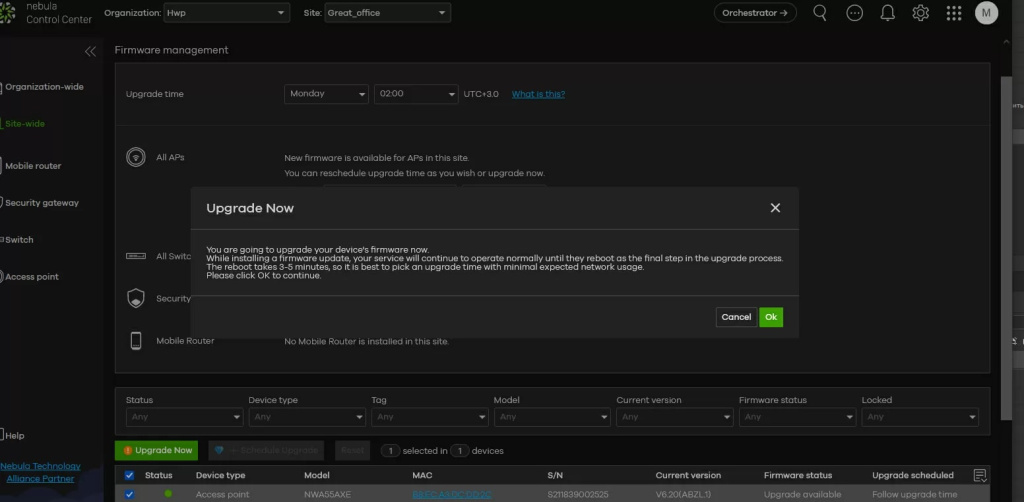Click the search magnifier icon in header

(820, 13)
